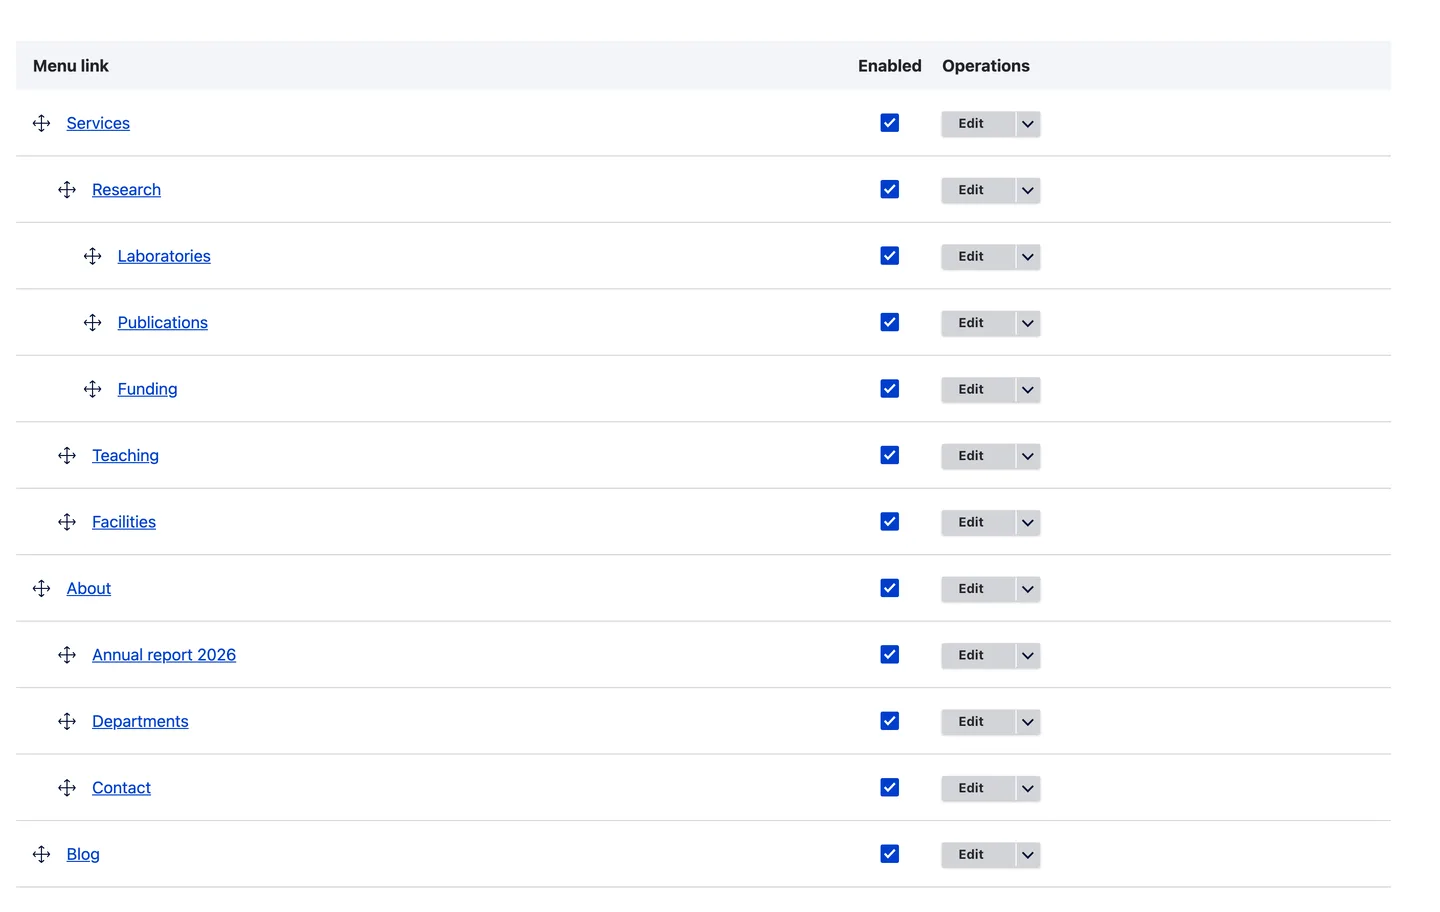Click the drag handle for Services
1440x912 pixels.
(x=41, y=123)
